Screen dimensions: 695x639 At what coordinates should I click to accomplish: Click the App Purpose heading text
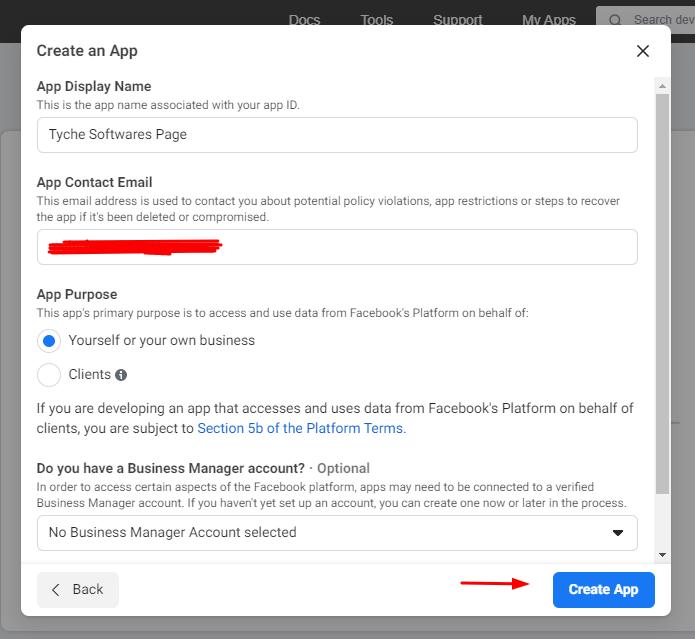click(77, 295)
